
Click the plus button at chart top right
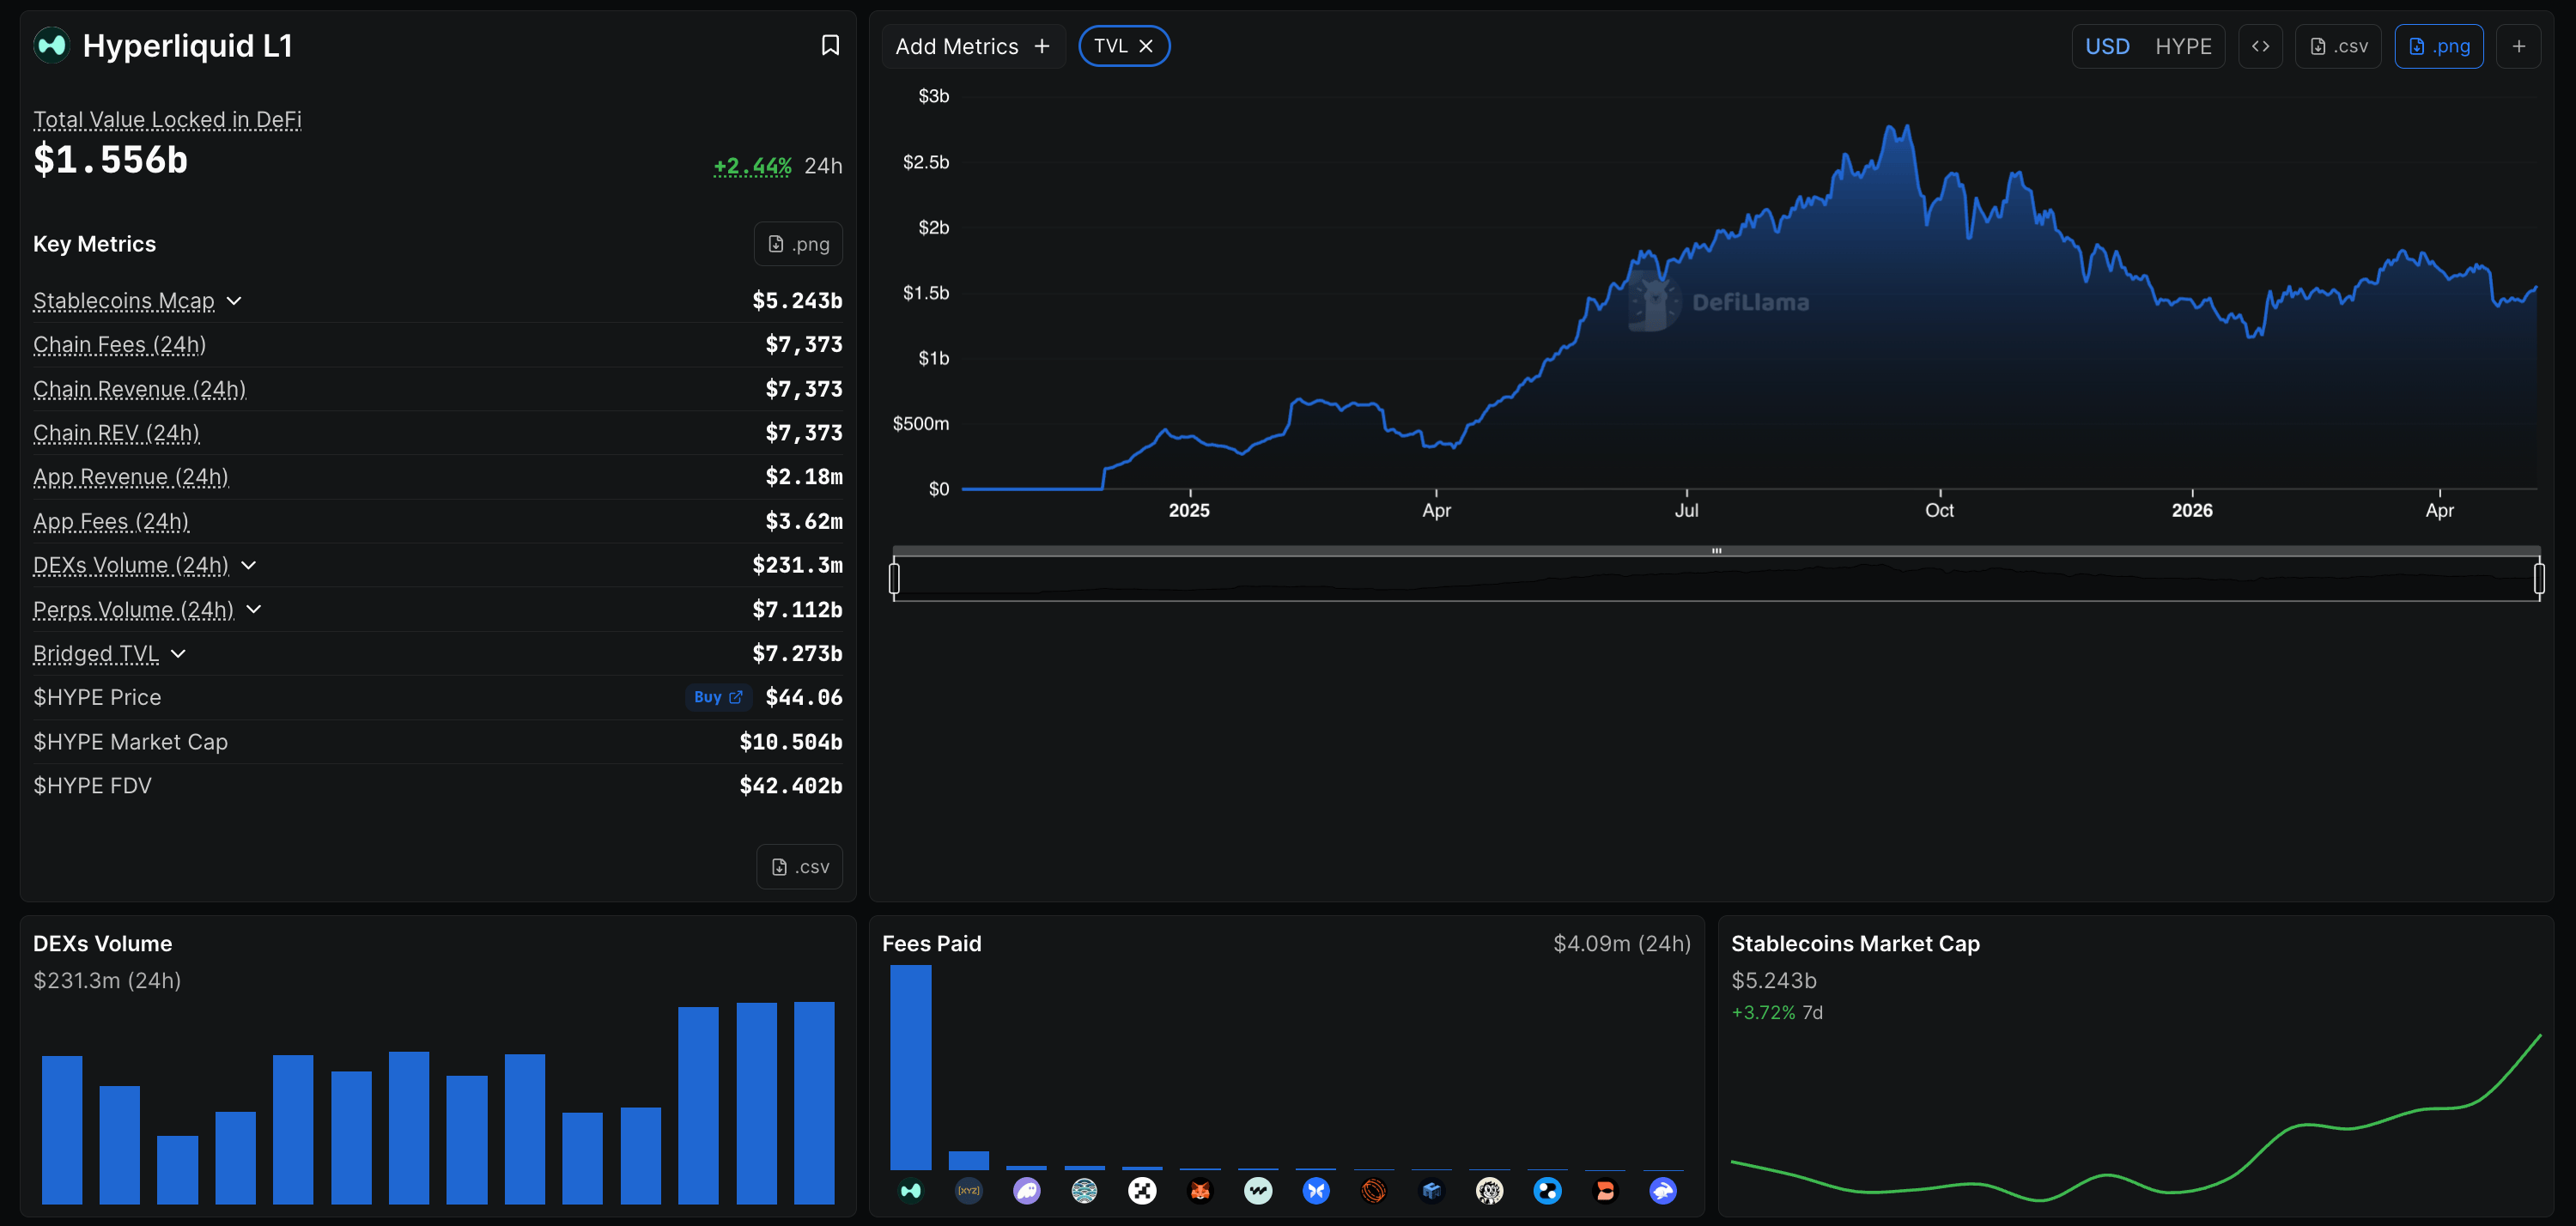pyautogui.click(x=2518, y=46)
